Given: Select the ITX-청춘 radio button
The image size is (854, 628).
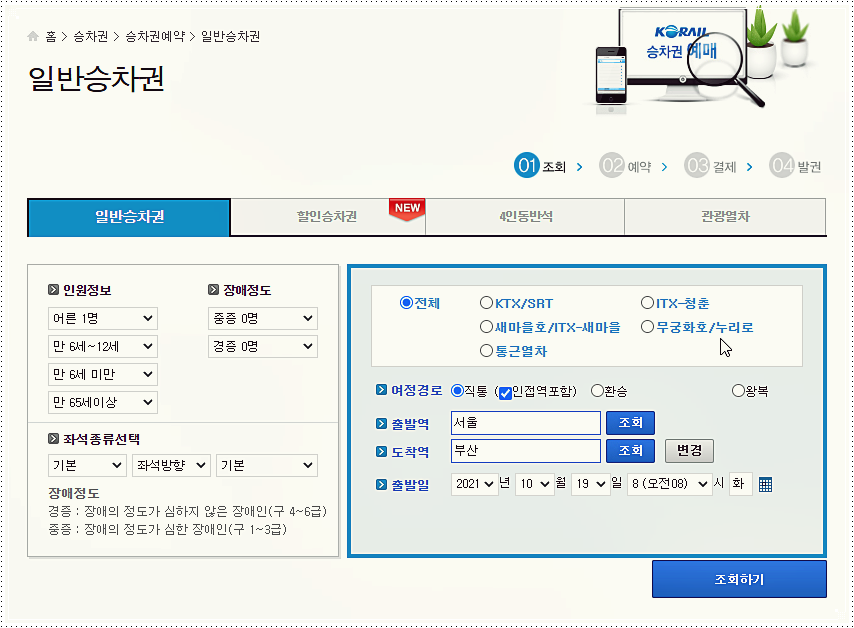Looking at the screenshot, I should point(647,302).
